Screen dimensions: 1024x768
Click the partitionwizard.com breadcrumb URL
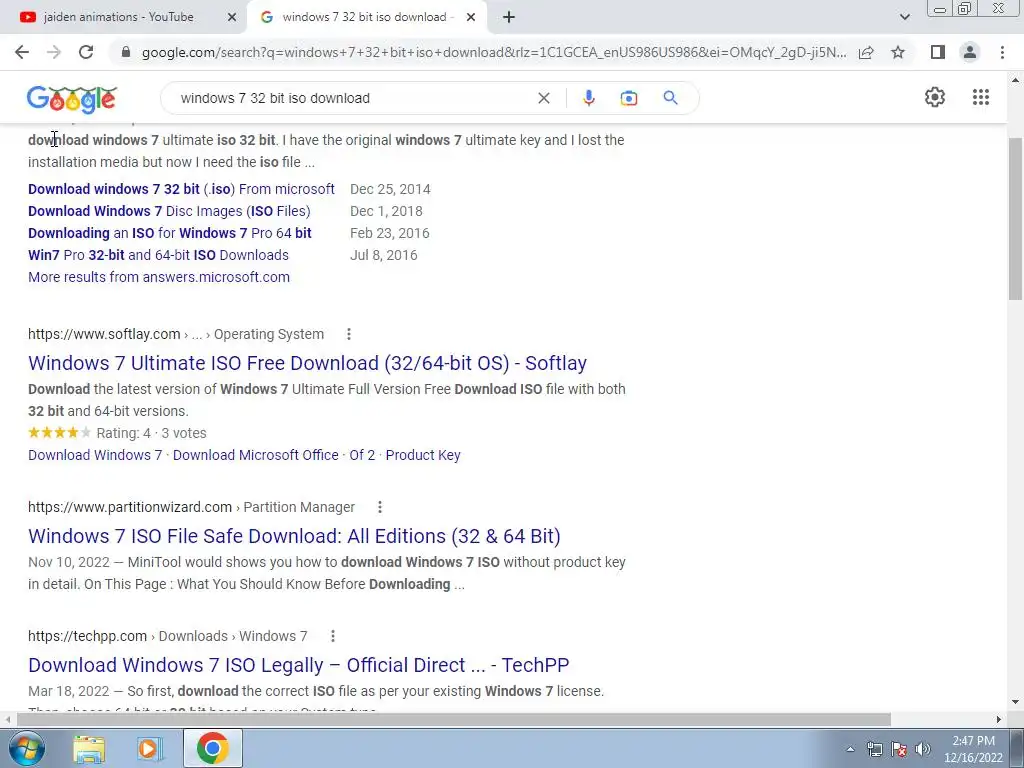[x=191, y=507]
